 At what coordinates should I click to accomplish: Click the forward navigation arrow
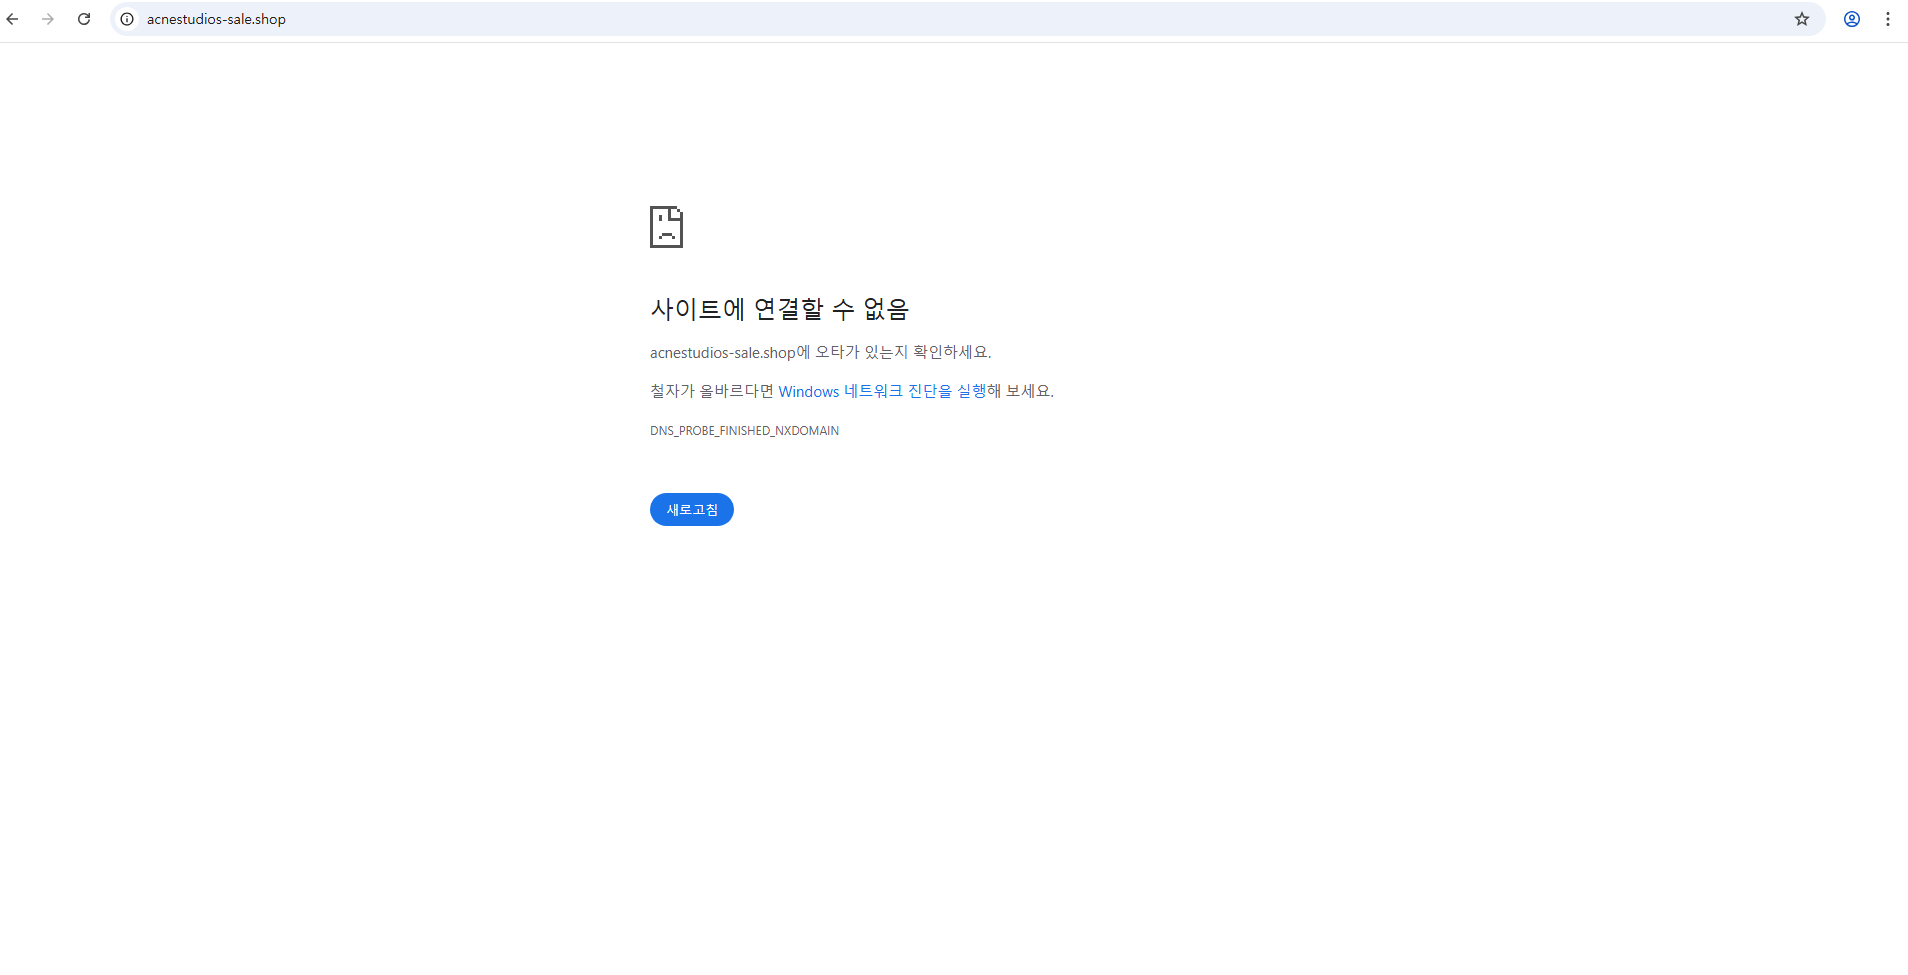48,19
